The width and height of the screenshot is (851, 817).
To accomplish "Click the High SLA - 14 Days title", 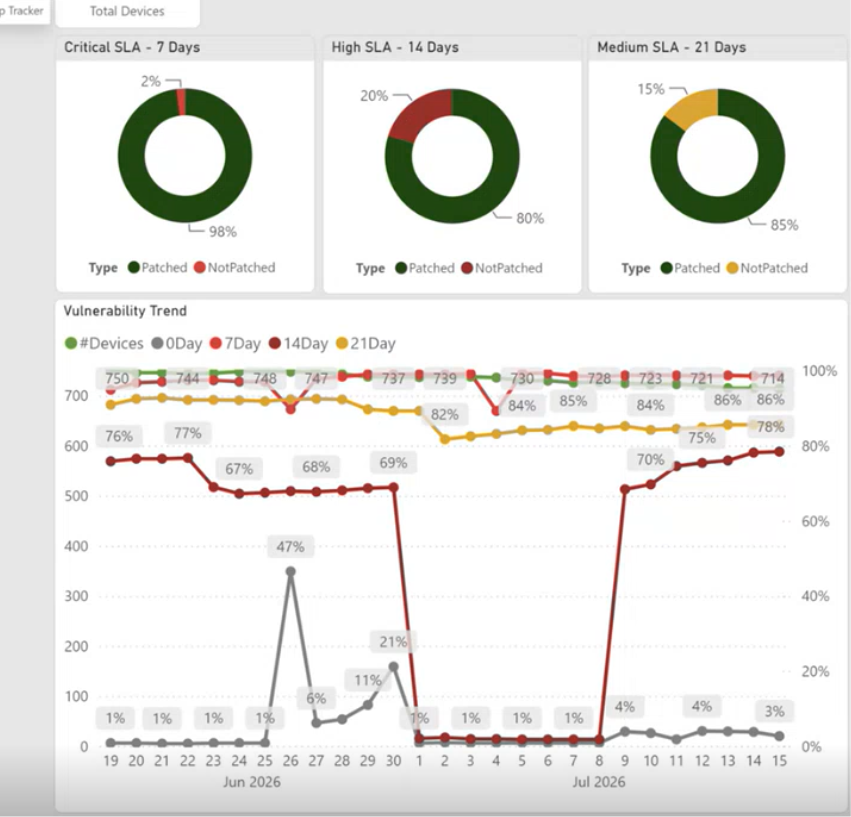I will point(395,47).
